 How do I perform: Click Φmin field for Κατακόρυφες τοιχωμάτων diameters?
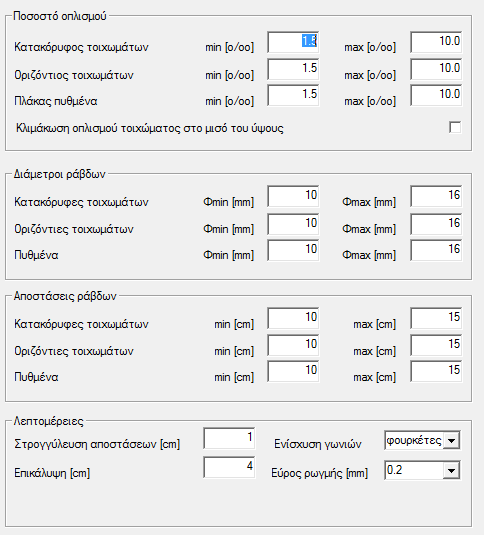pyautogui.click(x=293, y=196)
